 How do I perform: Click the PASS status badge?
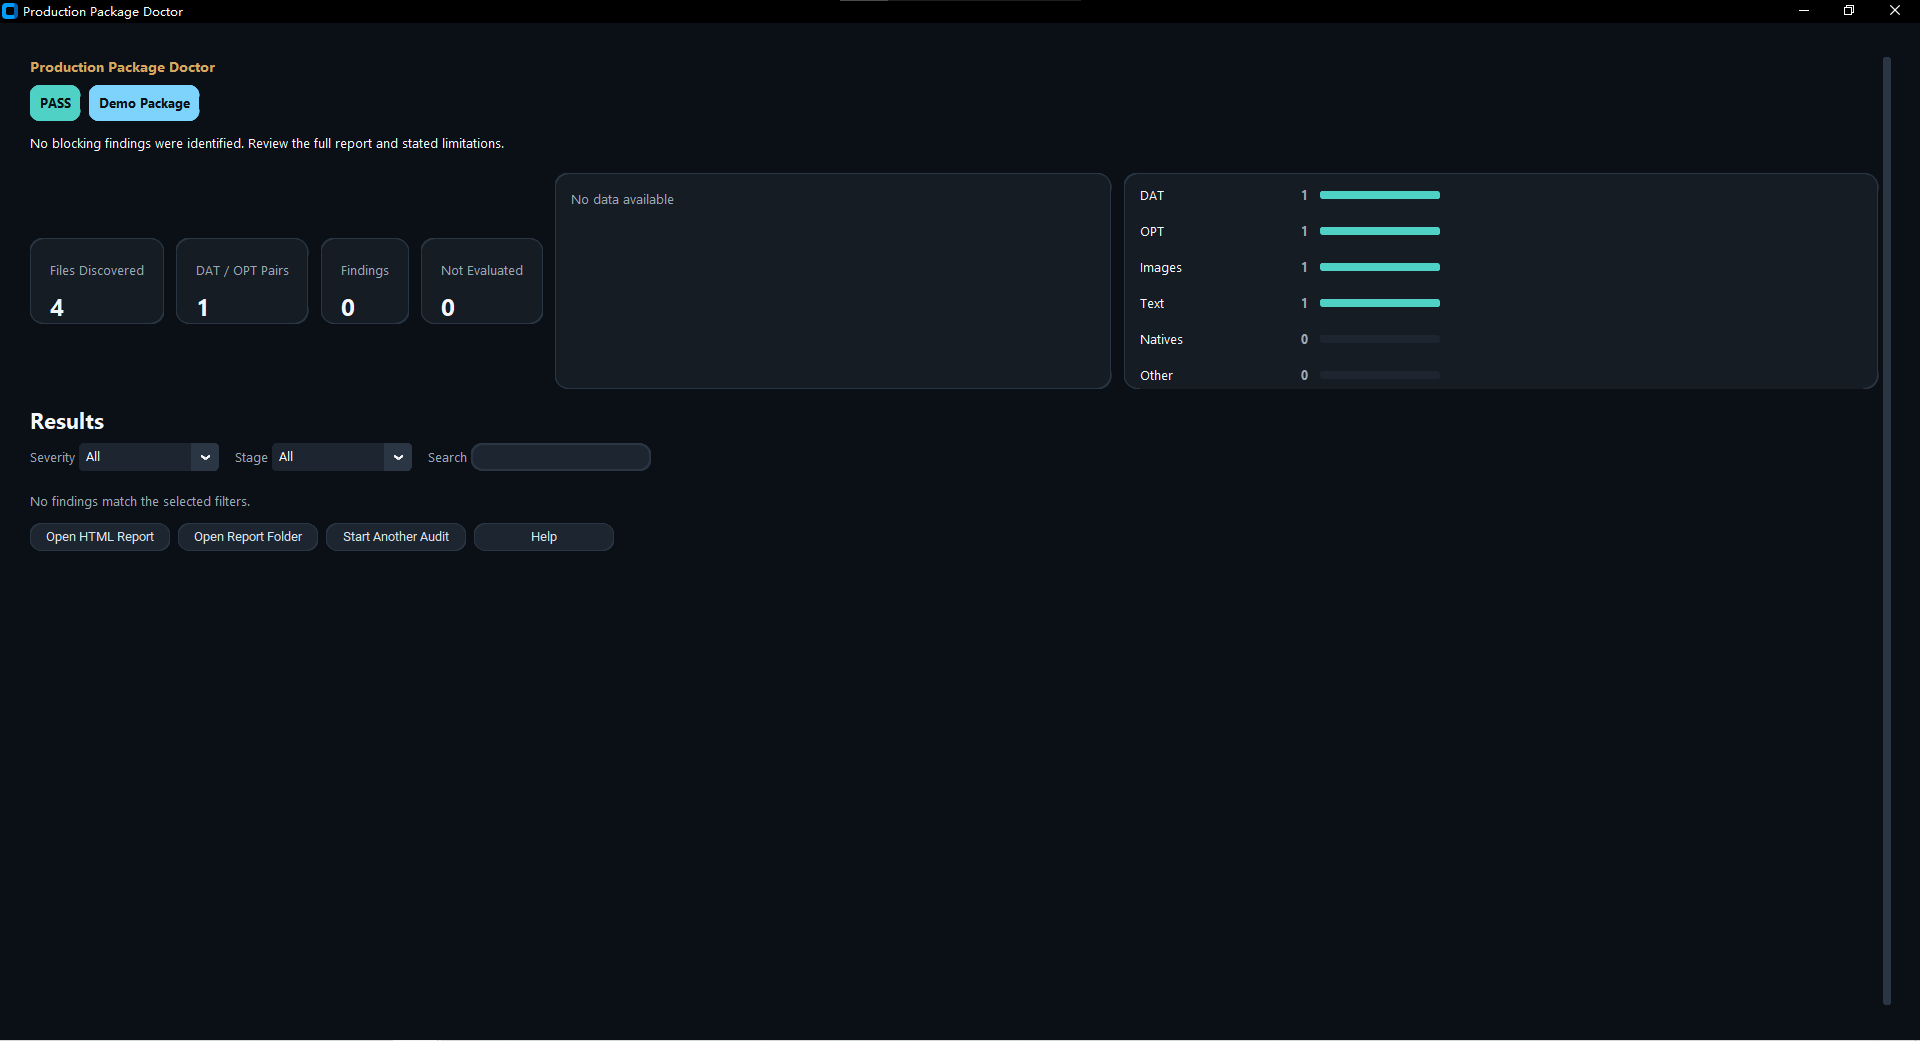click(55, 103)
